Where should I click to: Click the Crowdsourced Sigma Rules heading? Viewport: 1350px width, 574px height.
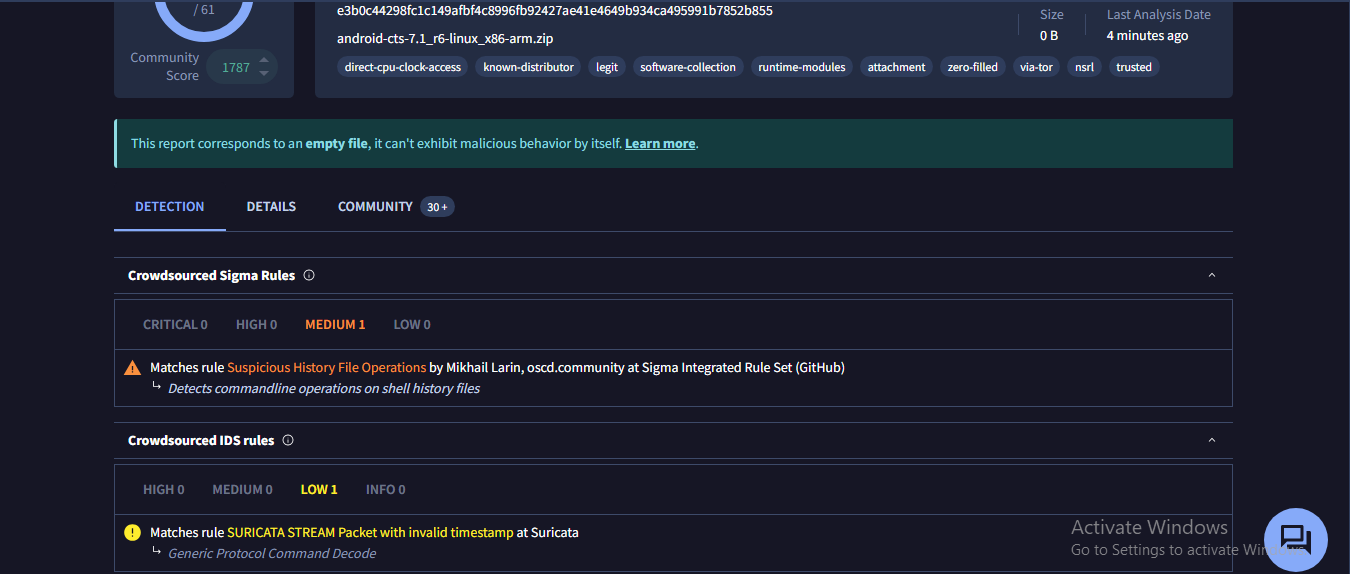pos(212,275)
